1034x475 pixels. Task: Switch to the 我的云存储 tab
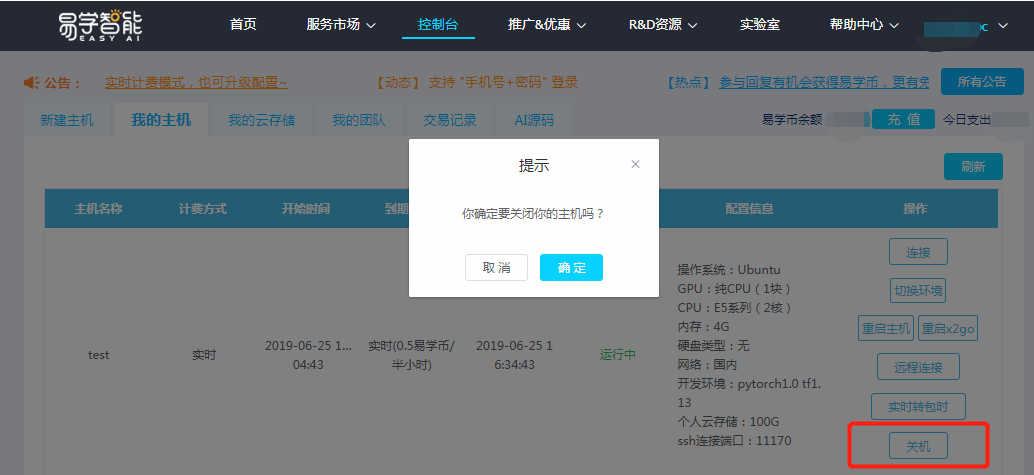click(x=261, y=120)
